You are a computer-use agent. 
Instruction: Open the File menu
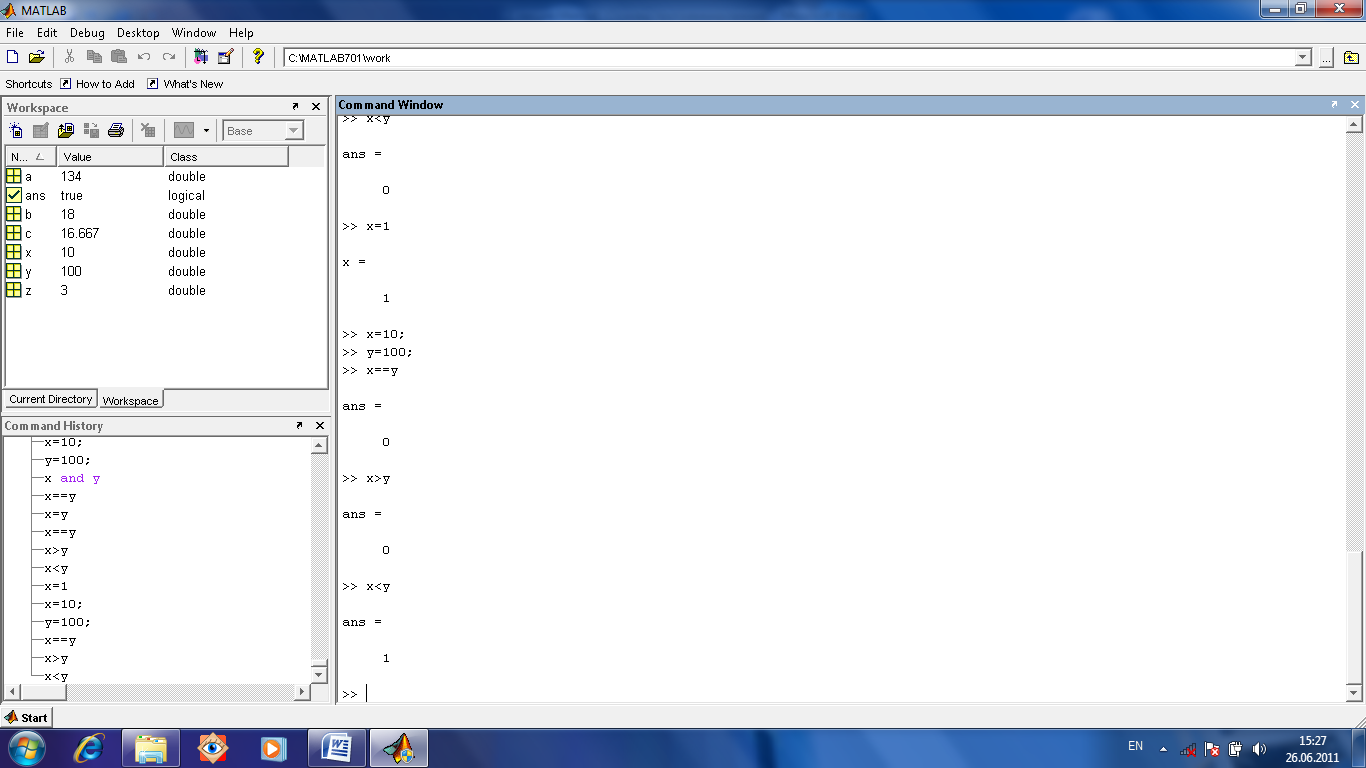coord(14,33)
